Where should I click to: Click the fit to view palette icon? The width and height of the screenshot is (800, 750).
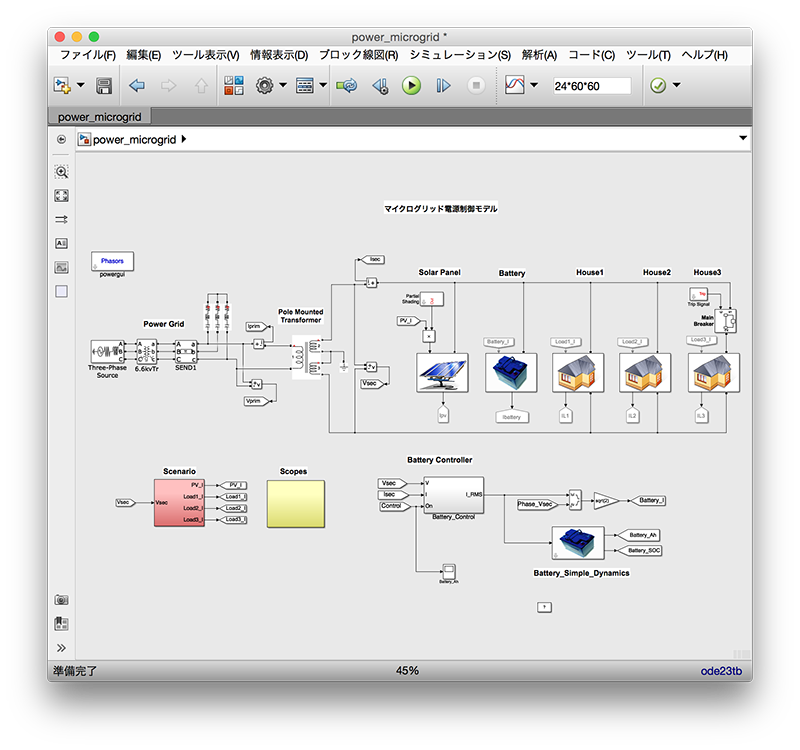click(x=61, y=195)
